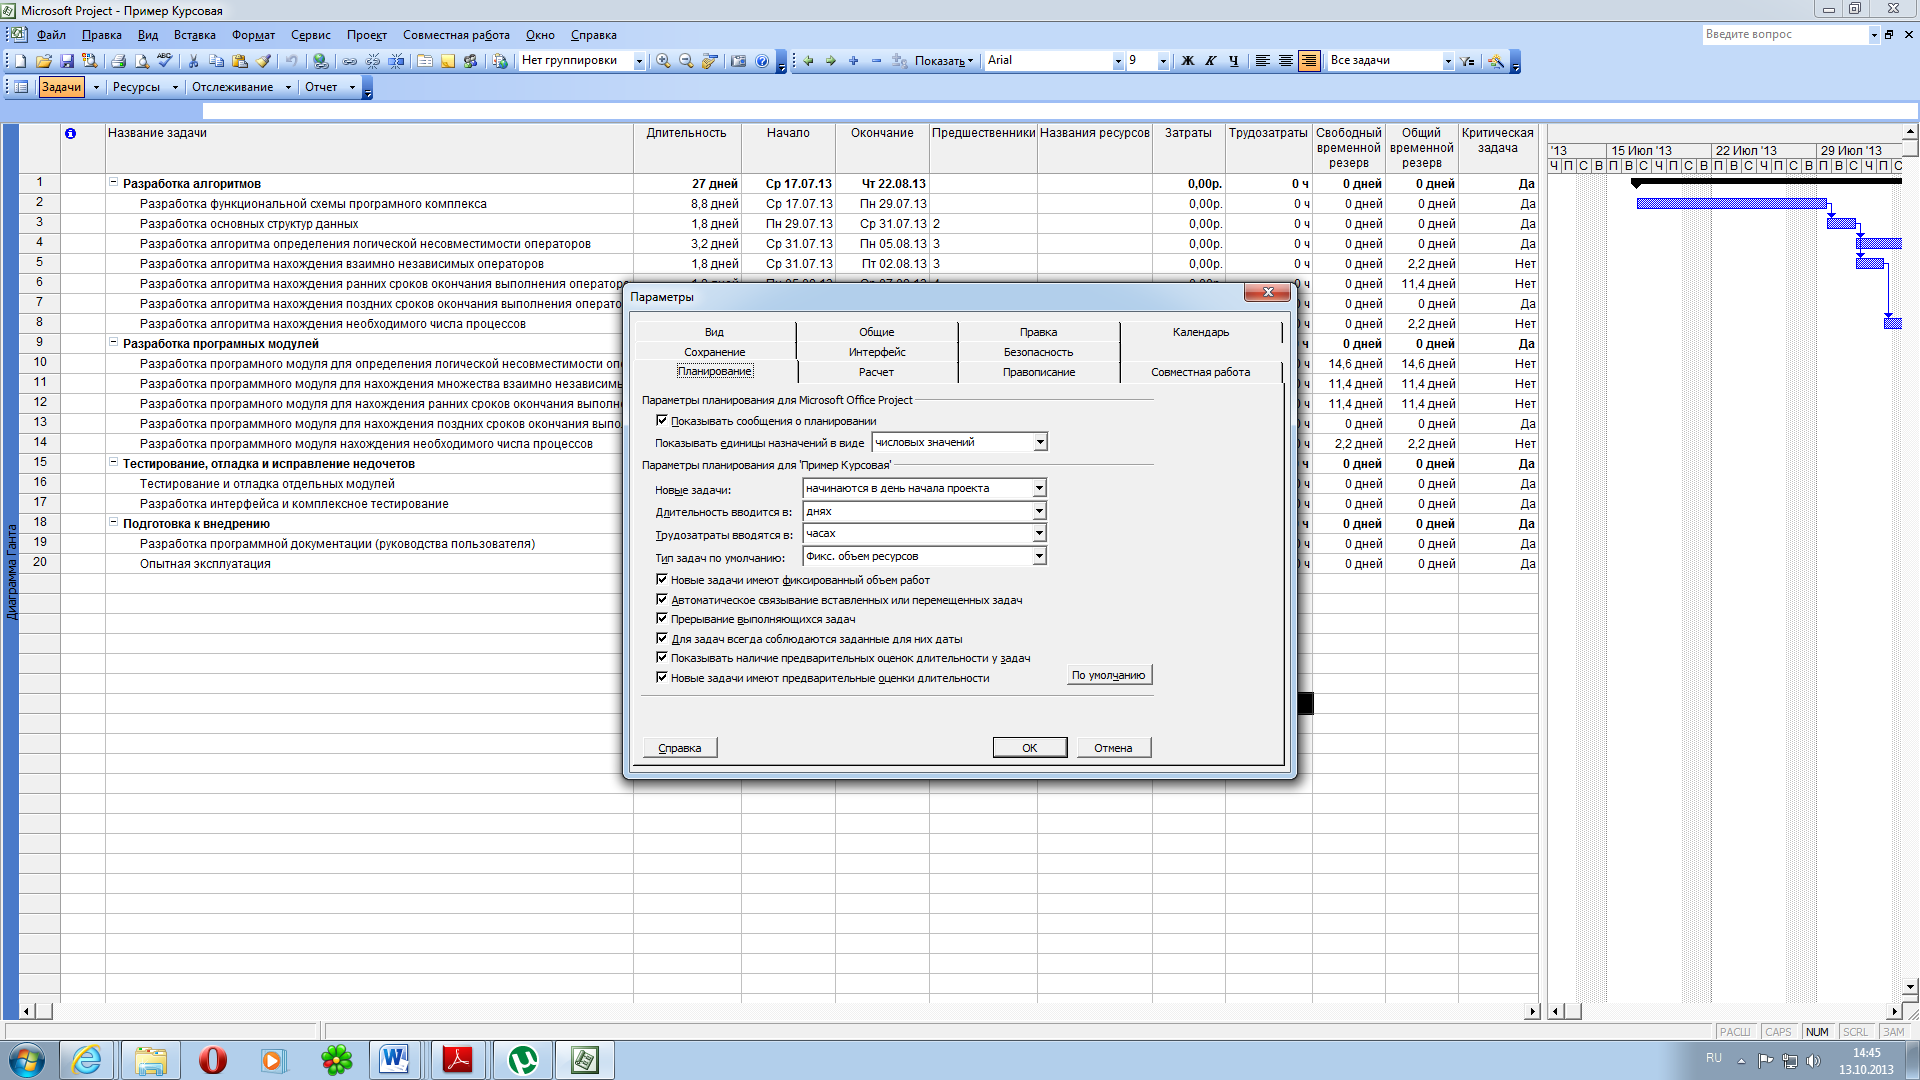Toggle 'Для задач всегда соблюдаются заданные' checkbox
Image resolution: width=1920 pixels, height=1080 pixels.
[x=661, y=639]
